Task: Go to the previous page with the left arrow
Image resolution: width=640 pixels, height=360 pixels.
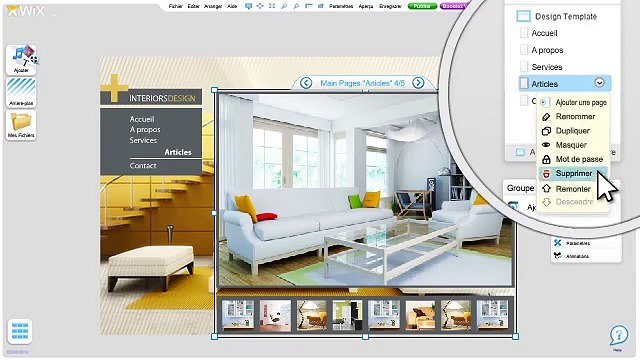Action: click(x=306, y=83)
